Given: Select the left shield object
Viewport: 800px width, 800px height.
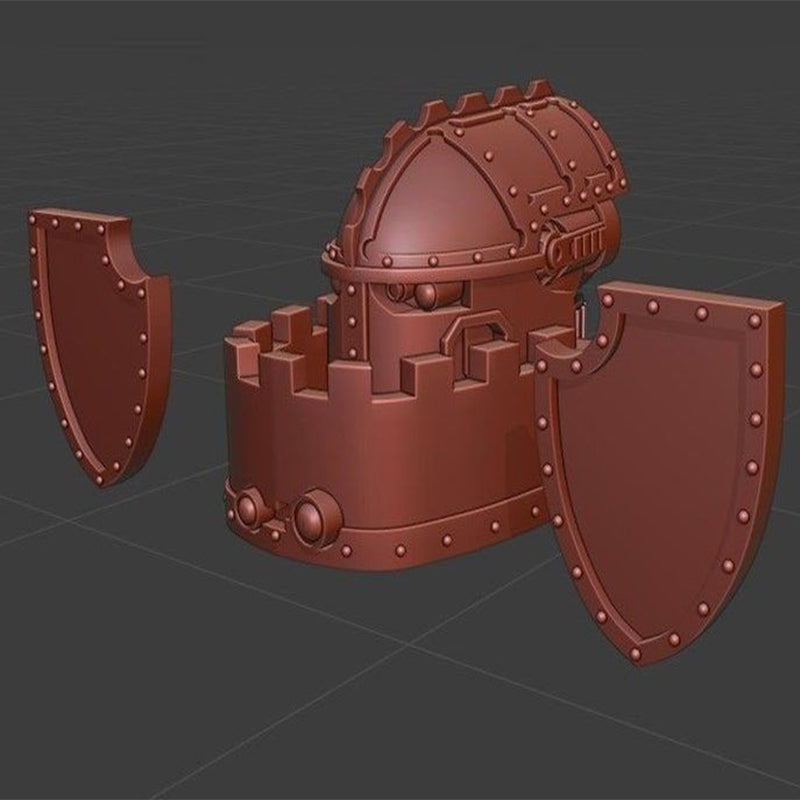Looking at the screenshot, I should [x=95, y=340].
